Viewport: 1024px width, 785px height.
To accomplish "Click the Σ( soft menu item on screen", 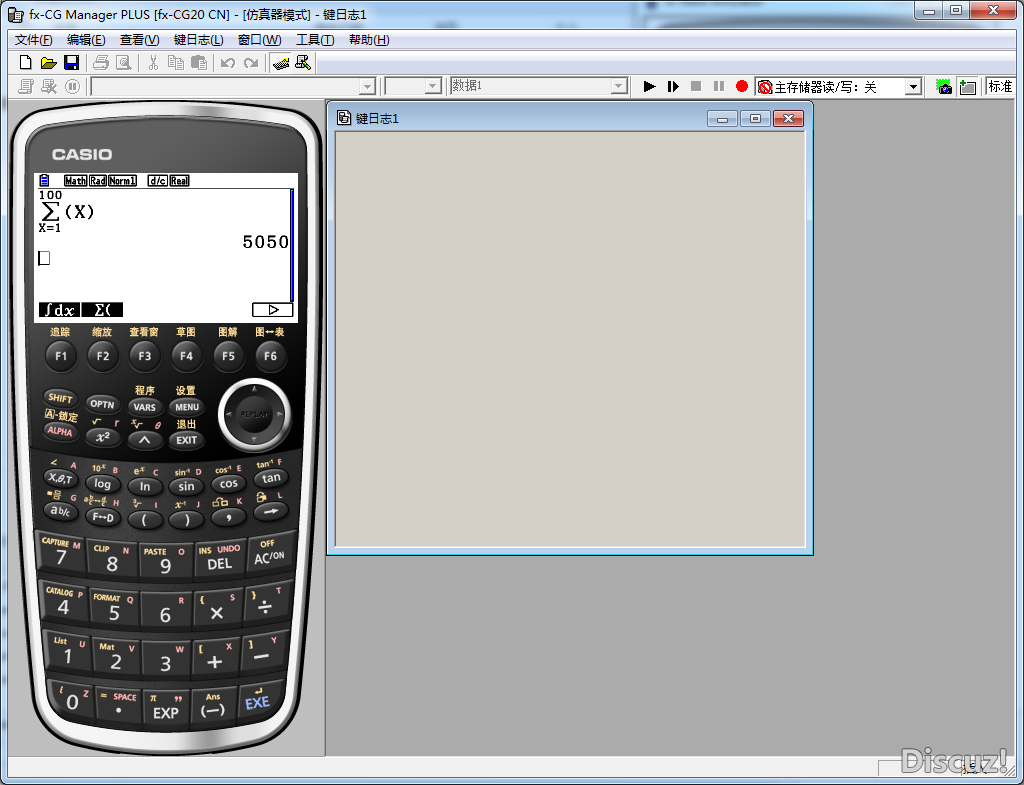I will pos(102,310).
